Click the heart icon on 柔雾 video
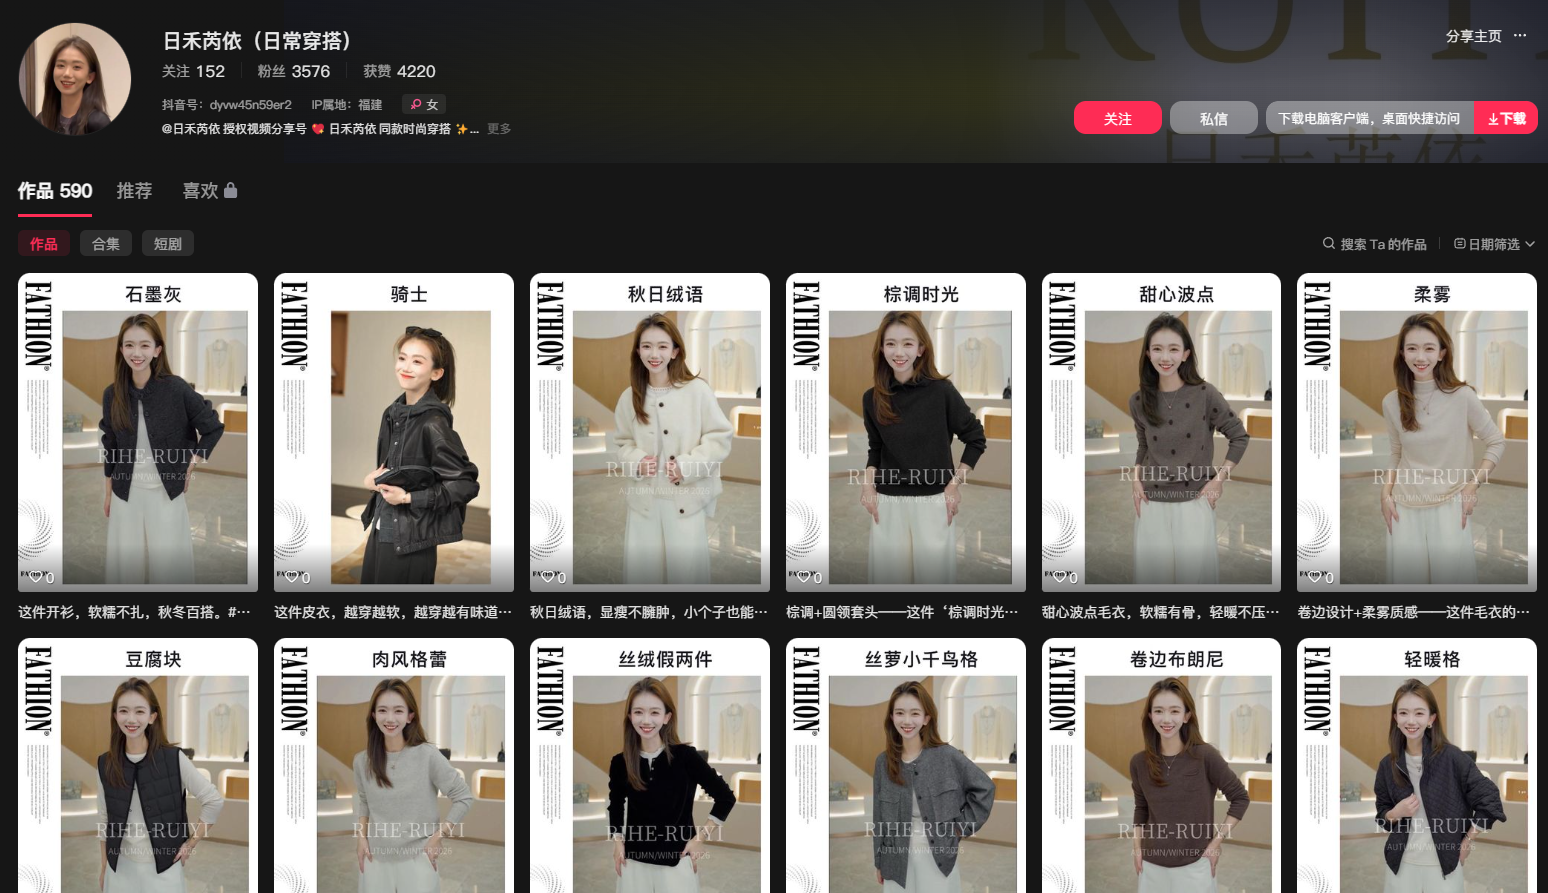Image resolution: width=1548 pixels, height=893 pixels. pyautogui.click(x=1315, y=577)
